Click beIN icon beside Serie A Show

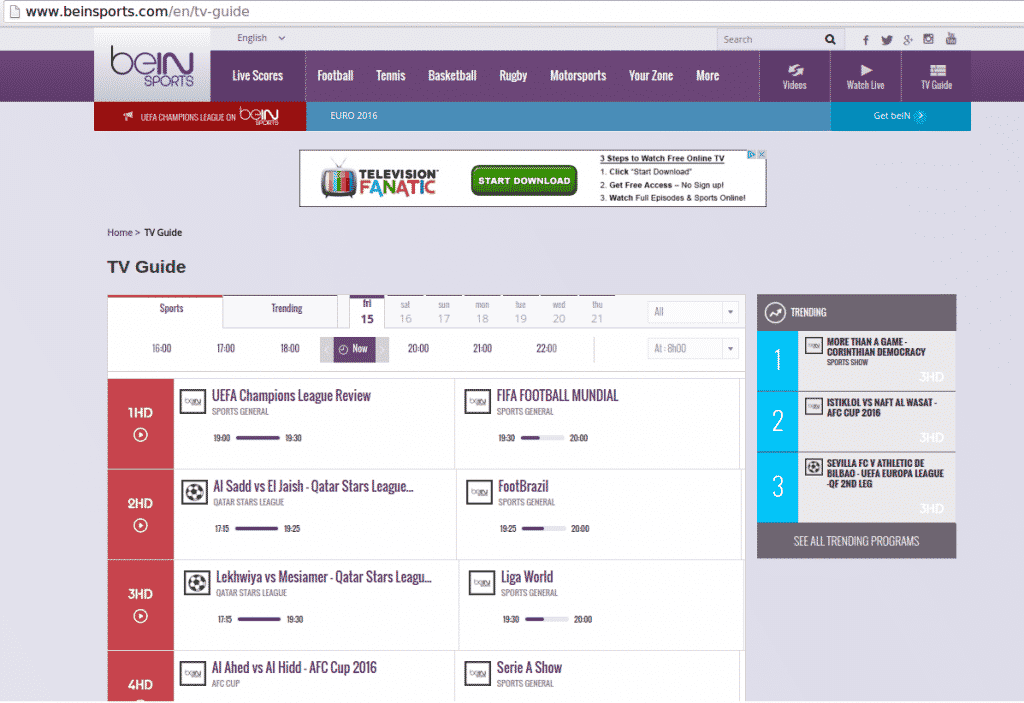pos(477,674)
